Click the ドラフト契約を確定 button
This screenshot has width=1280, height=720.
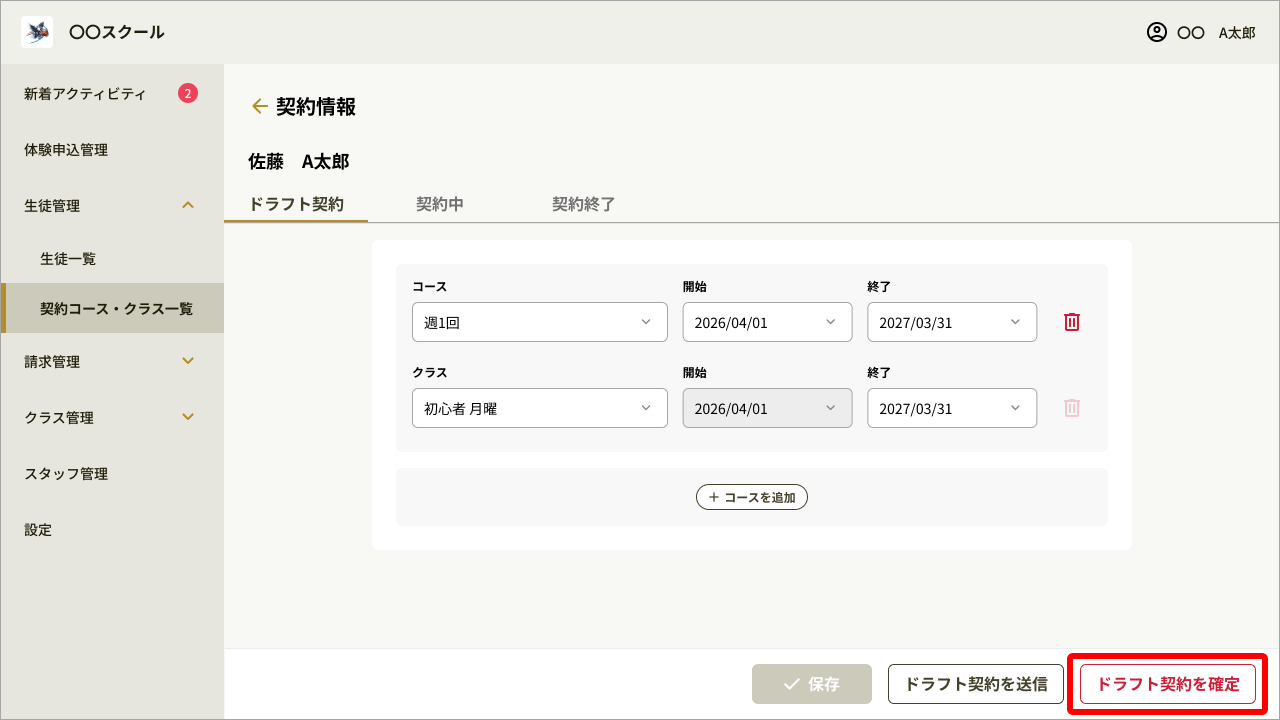point(1167,683)
